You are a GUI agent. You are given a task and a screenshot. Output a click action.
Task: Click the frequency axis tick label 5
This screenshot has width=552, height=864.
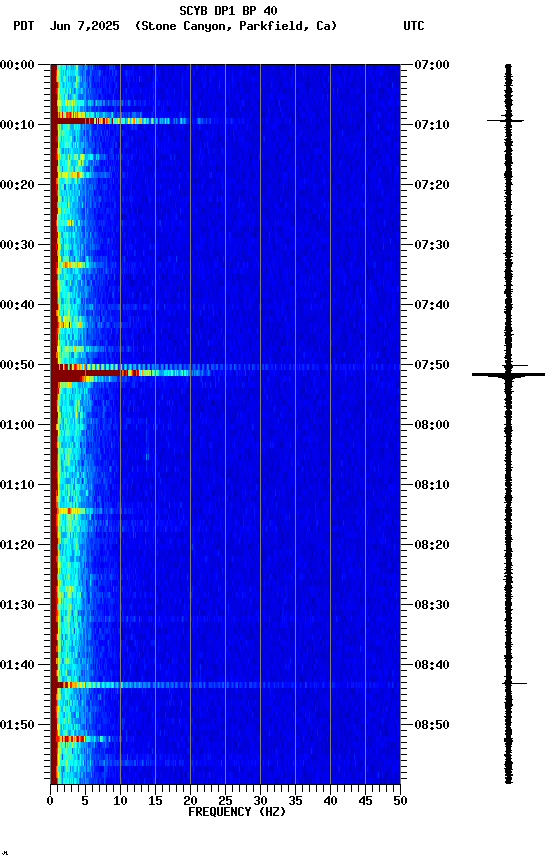click(x=85, y=801)
